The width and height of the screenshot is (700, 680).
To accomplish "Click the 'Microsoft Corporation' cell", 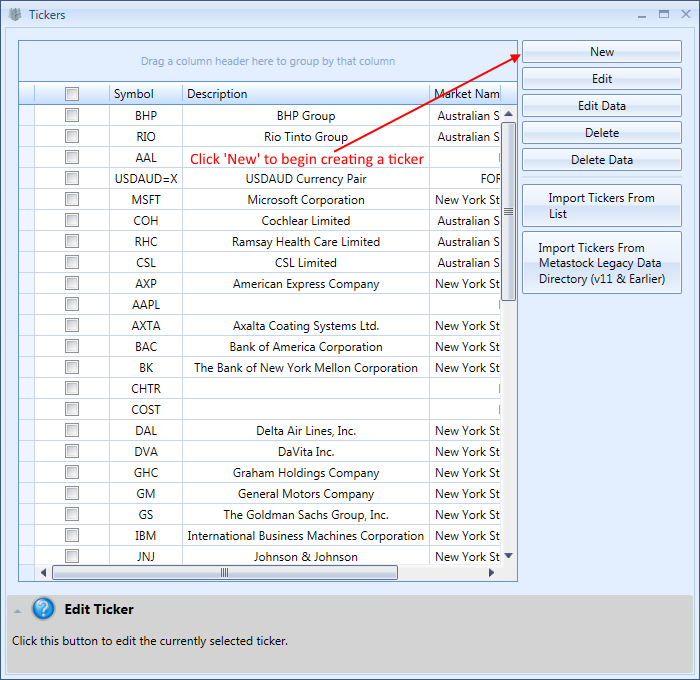I will 306,199.
